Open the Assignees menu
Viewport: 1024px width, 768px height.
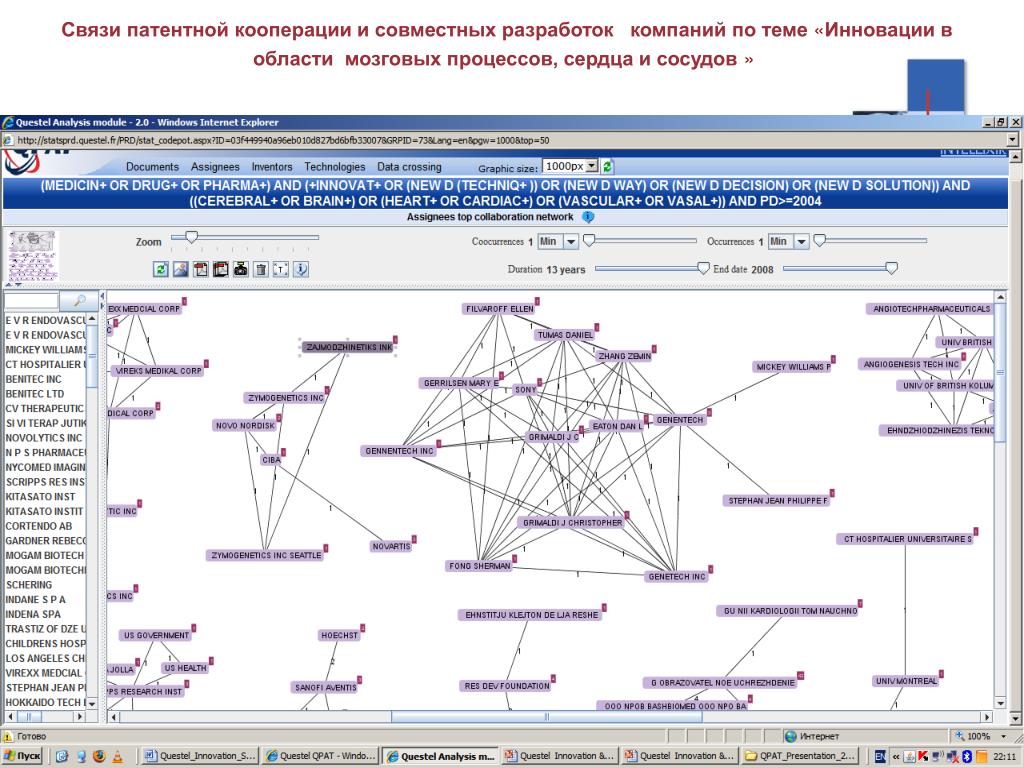tap(215, 167)
